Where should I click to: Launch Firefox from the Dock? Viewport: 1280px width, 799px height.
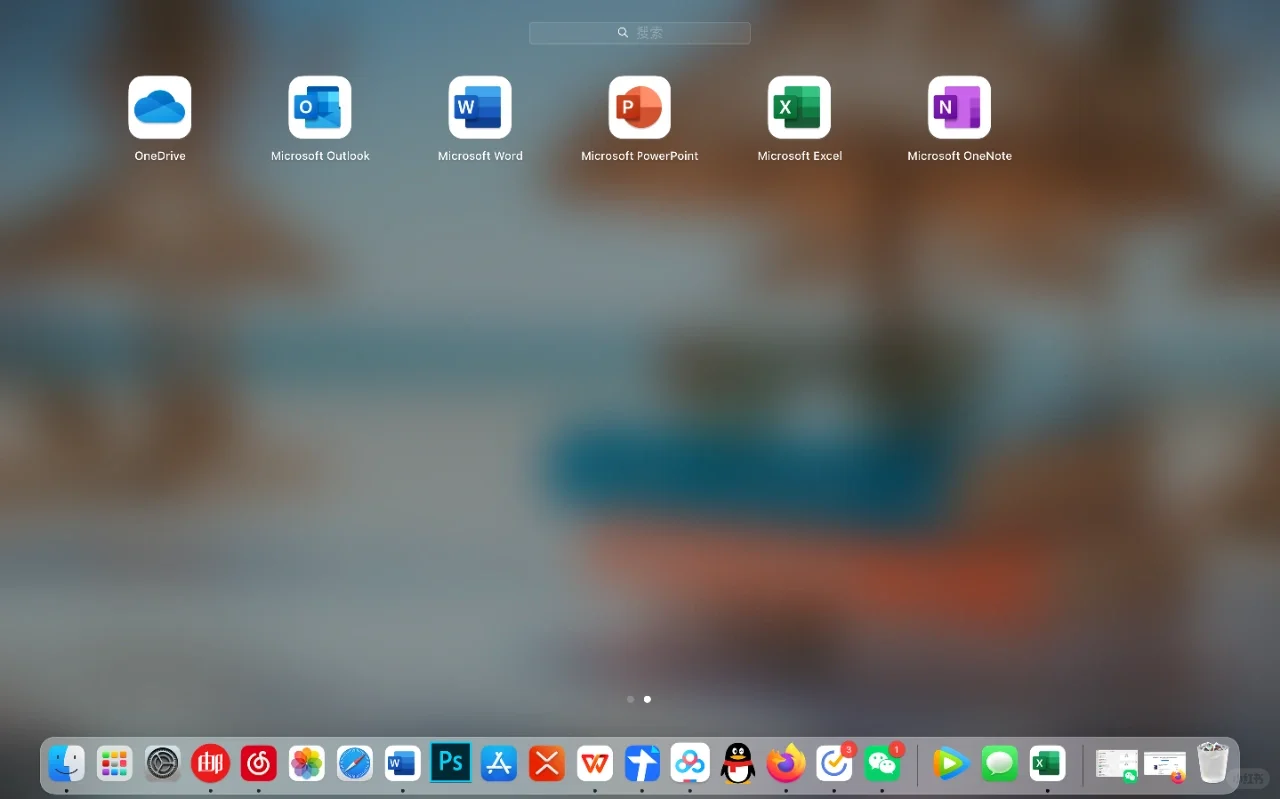[x=786, y=763]
